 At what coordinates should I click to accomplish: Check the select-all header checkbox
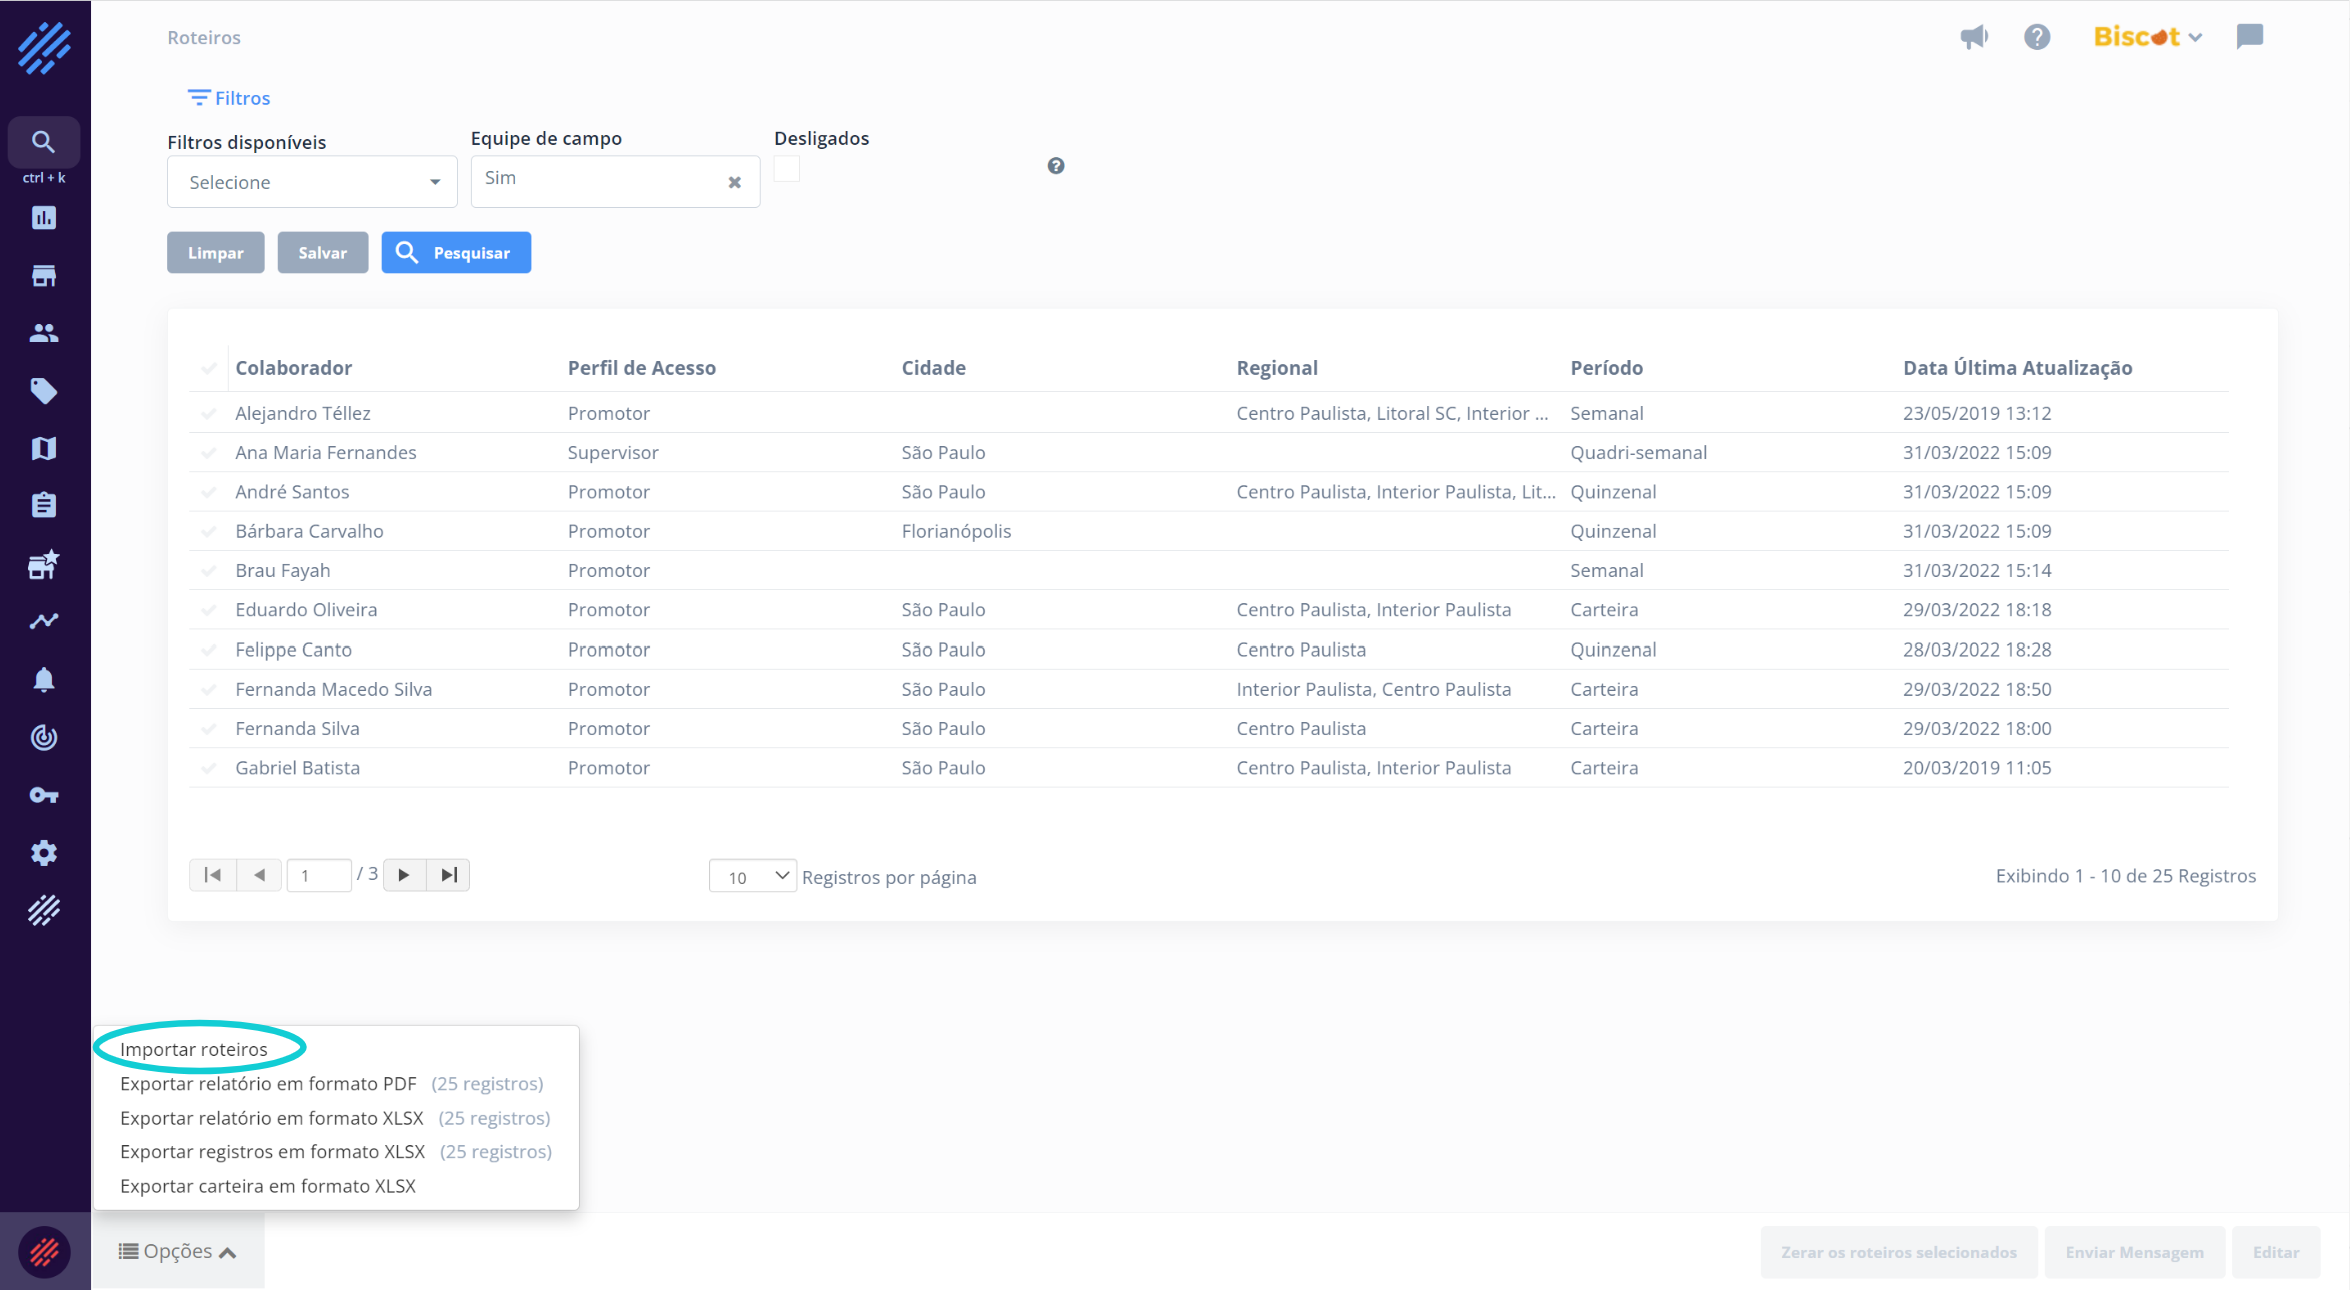209,368
